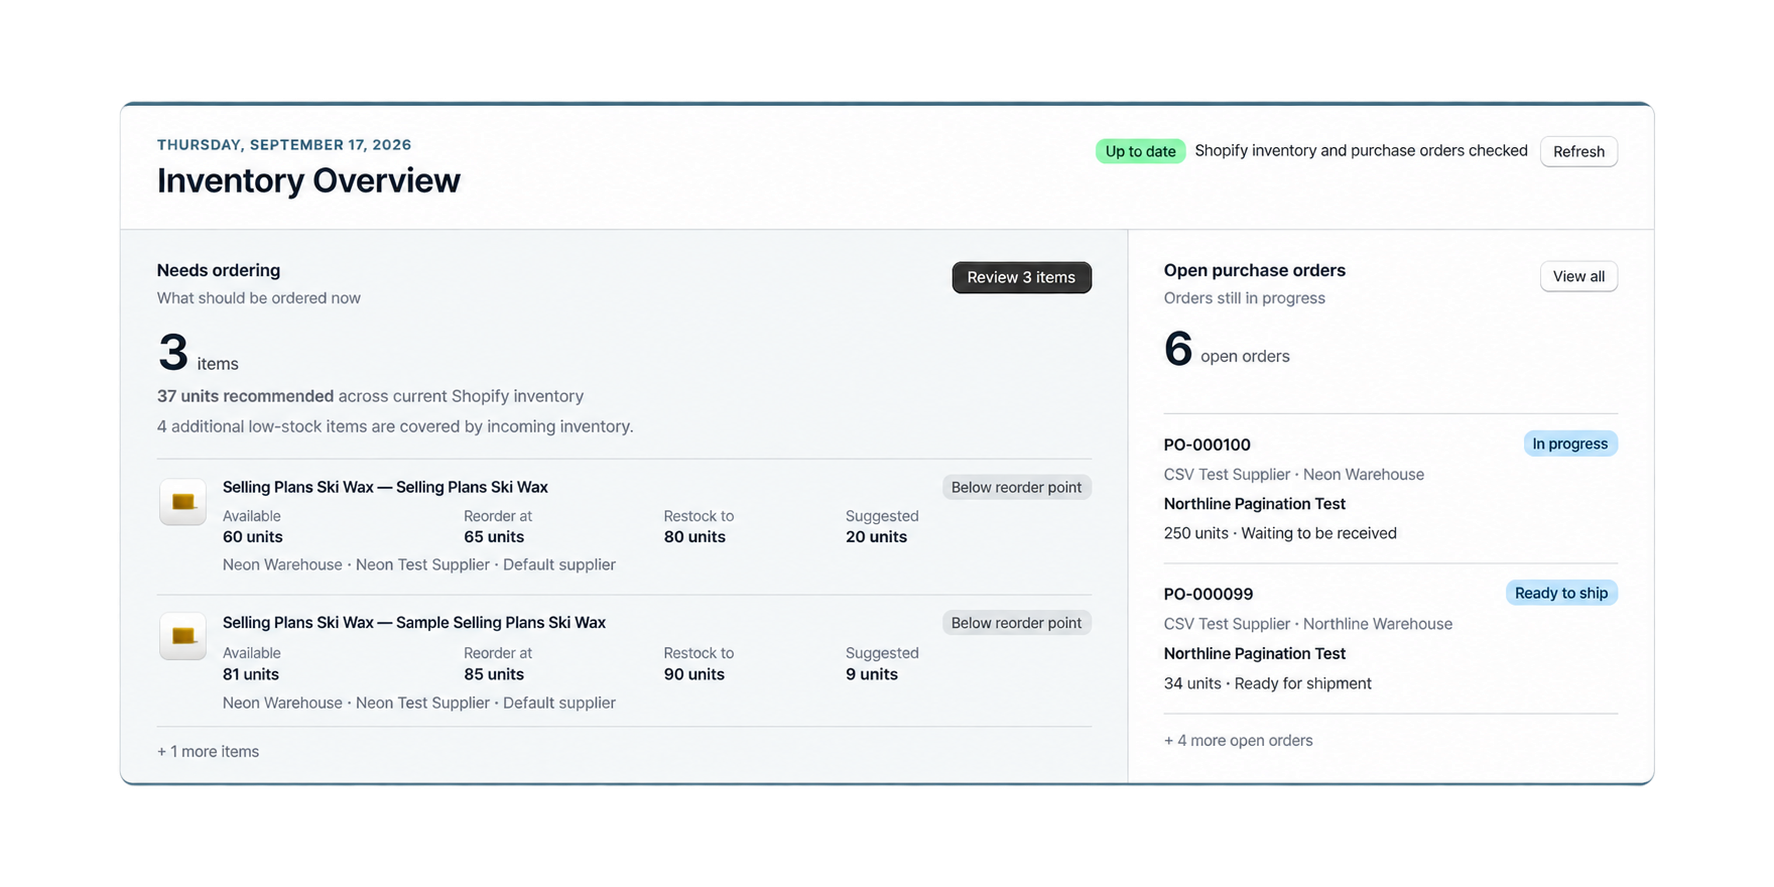Click the 3 items count
The width and height of the screenshot is (1774, 887).
pos(198,354)
